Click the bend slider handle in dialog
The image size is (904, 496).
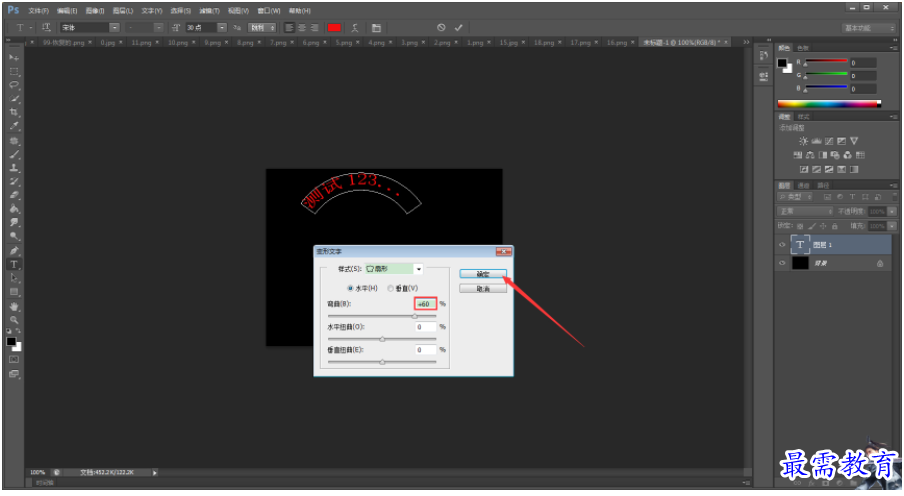pyautogui.click(x=415, y=316)
